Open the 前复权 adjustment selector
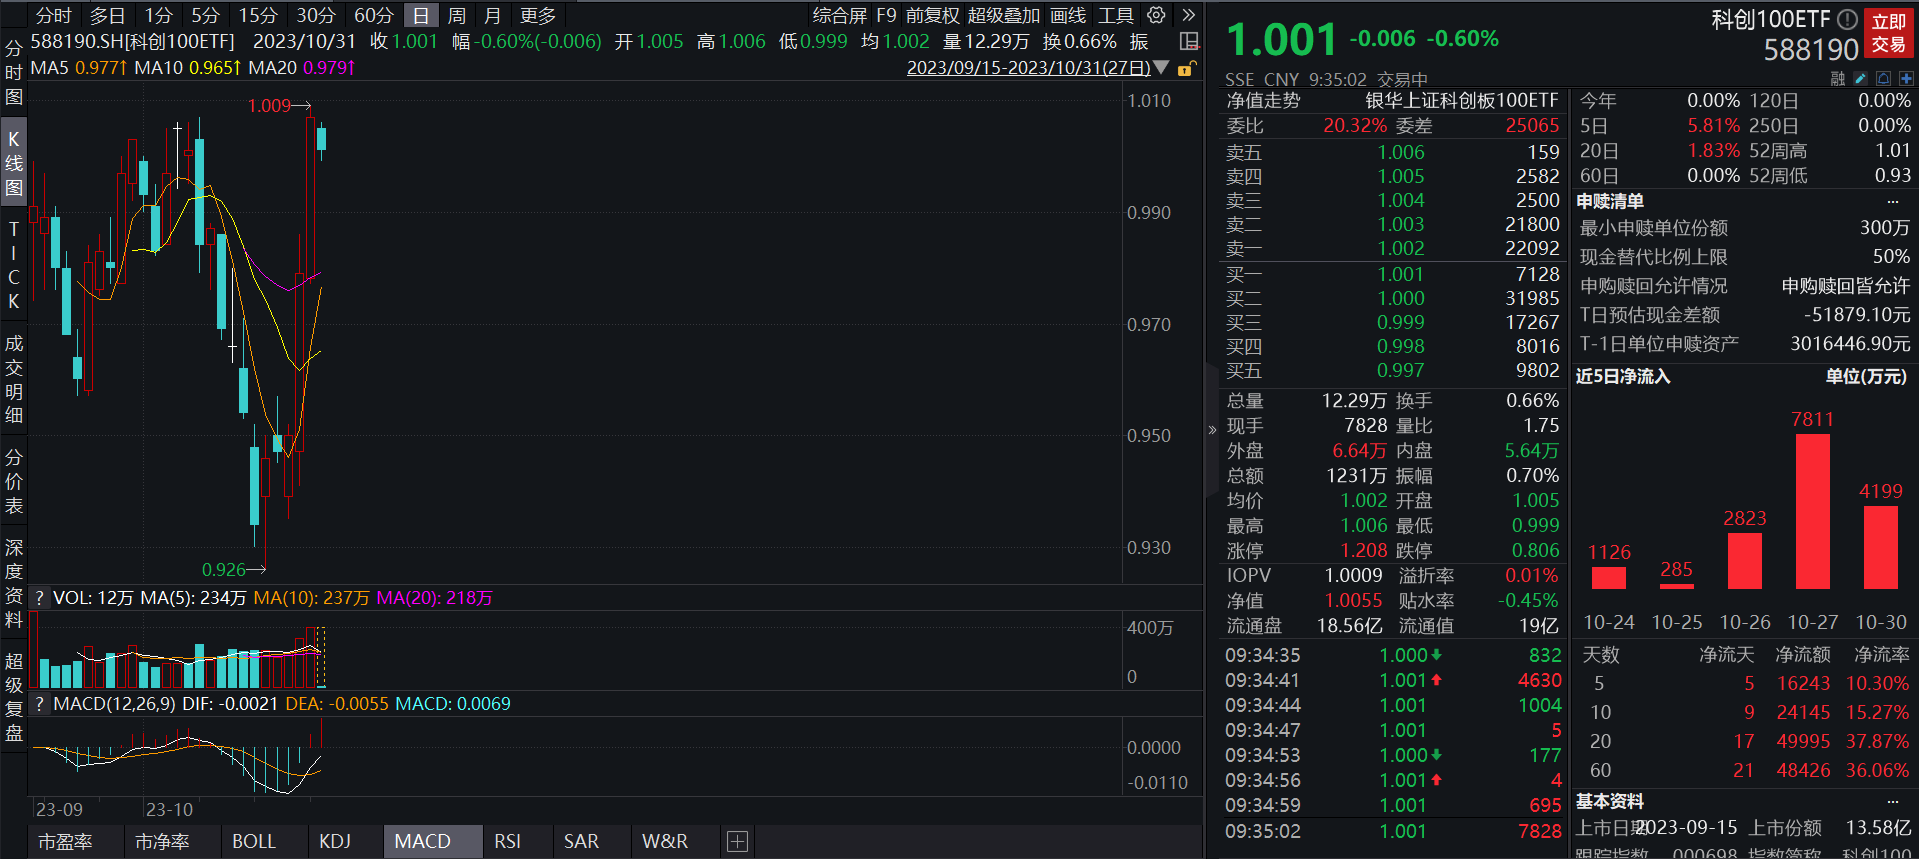 (932, 15)
